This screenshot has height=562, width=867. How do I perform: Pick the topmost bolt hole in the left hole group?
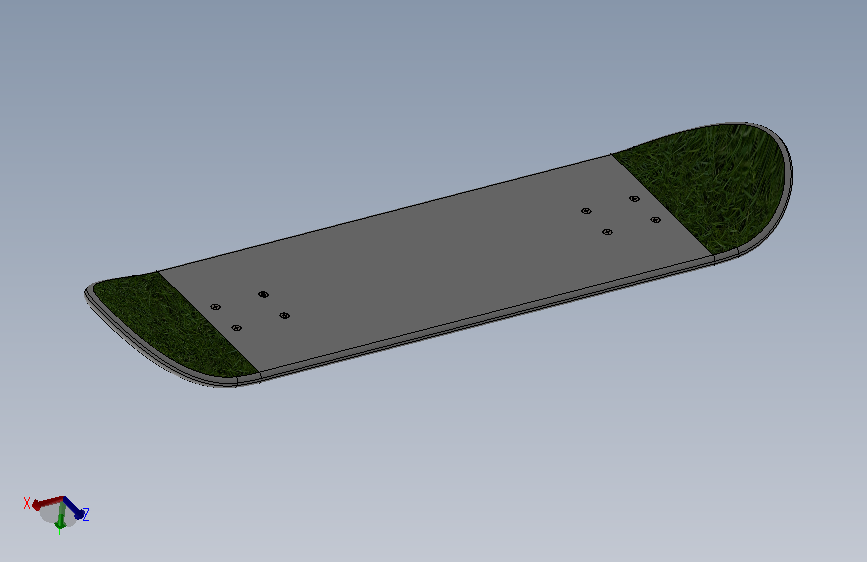(x=263, y=294)
